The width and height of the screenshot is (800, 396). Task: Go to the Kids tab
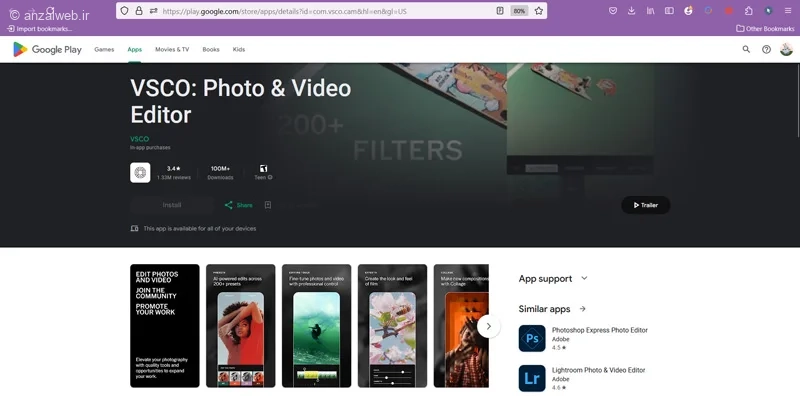tap(239, 50)
